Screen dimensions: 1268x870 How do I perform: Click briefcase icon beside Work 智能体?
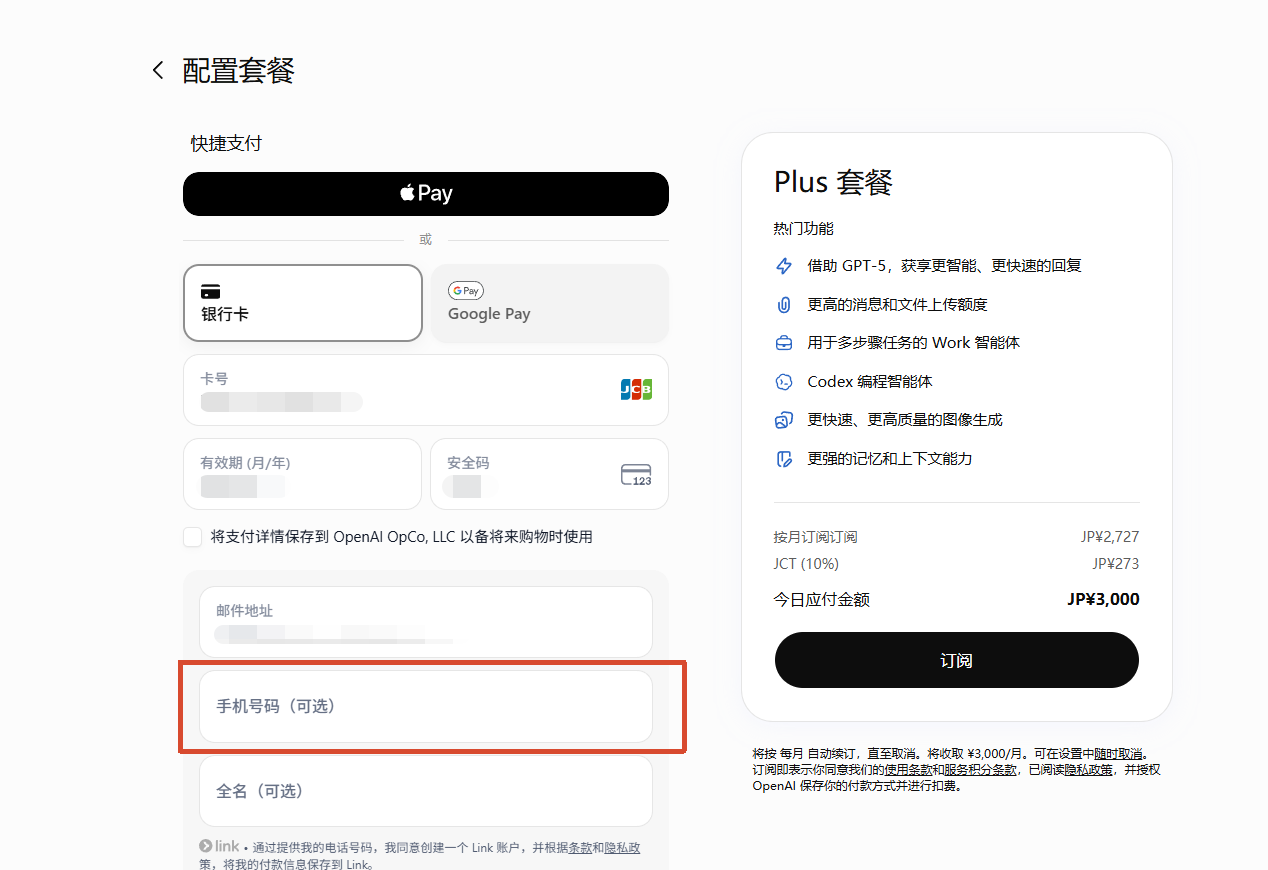pos(784,343)
